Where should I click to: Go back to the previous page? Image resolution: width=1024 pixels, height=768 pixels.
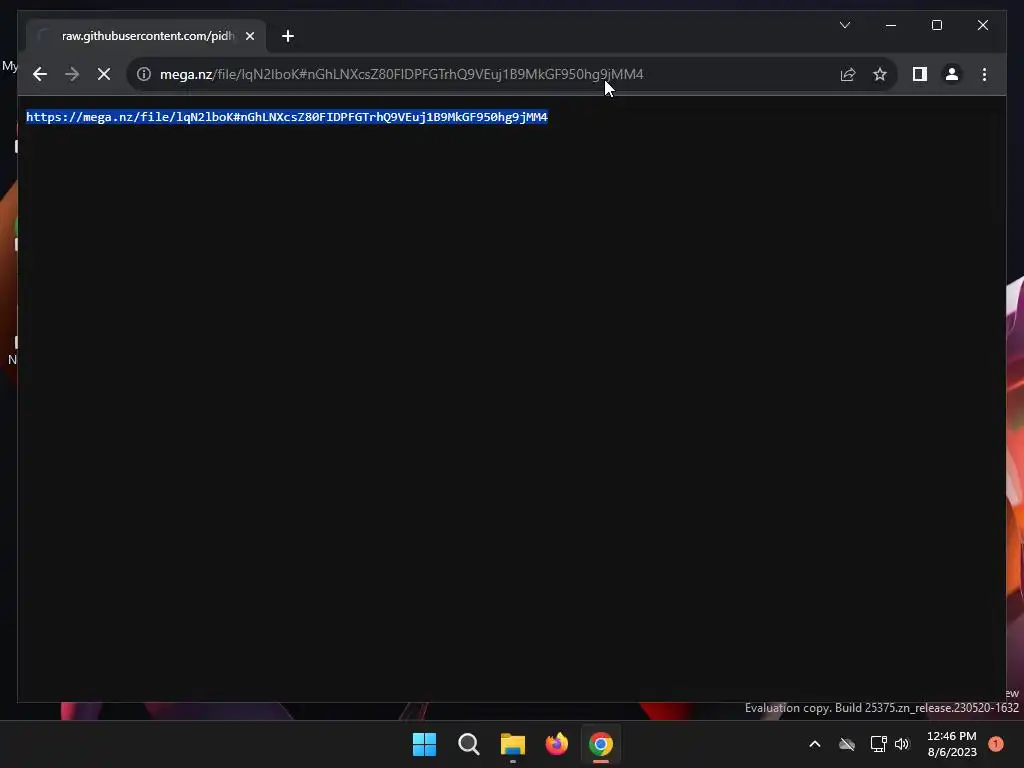pos(40,74)
